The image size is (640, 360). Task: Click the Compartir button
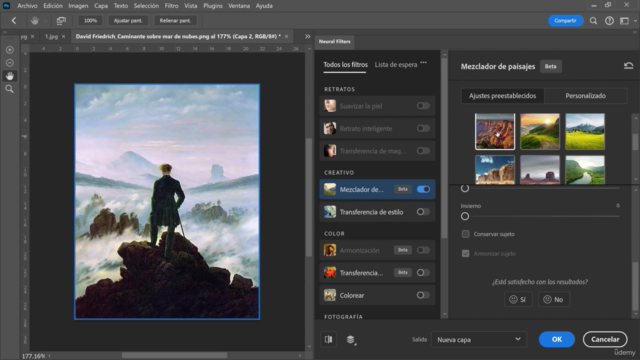(565, 20)
